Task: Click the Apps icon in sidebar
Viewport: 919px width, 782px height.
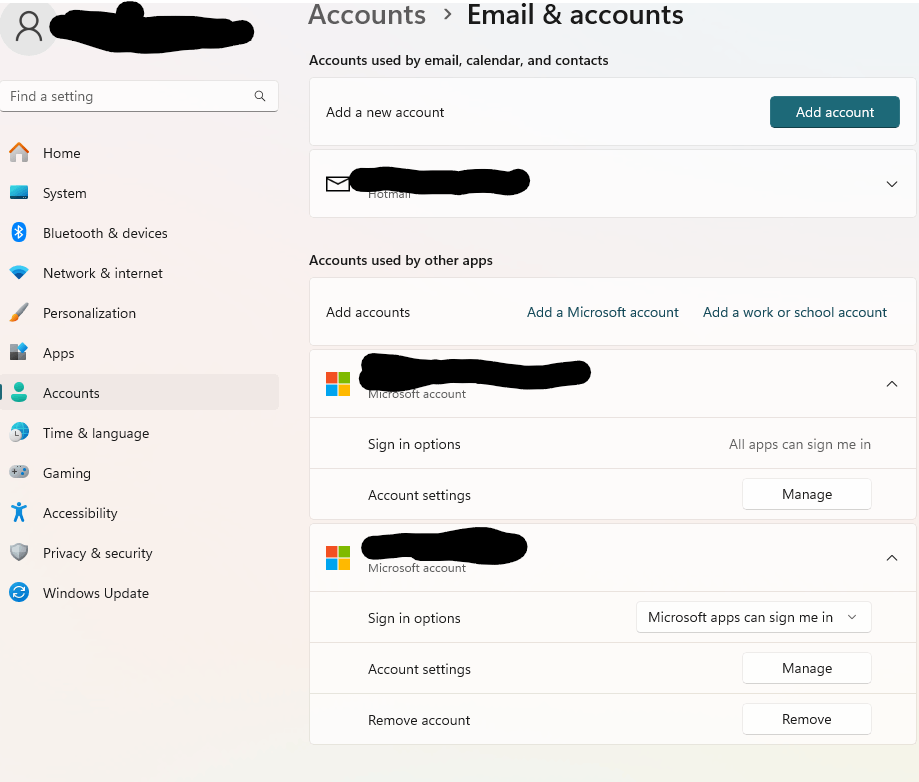Action: (19, 352)
